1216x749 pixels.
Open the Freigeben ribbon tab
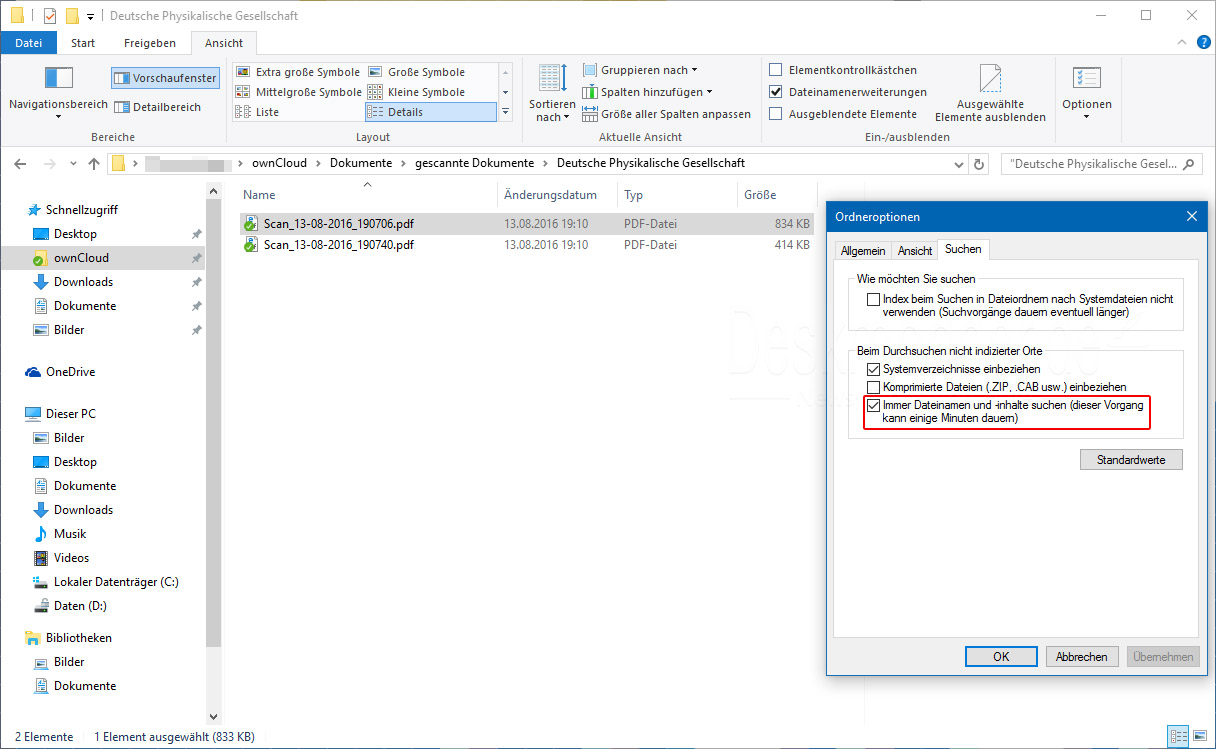150,43
